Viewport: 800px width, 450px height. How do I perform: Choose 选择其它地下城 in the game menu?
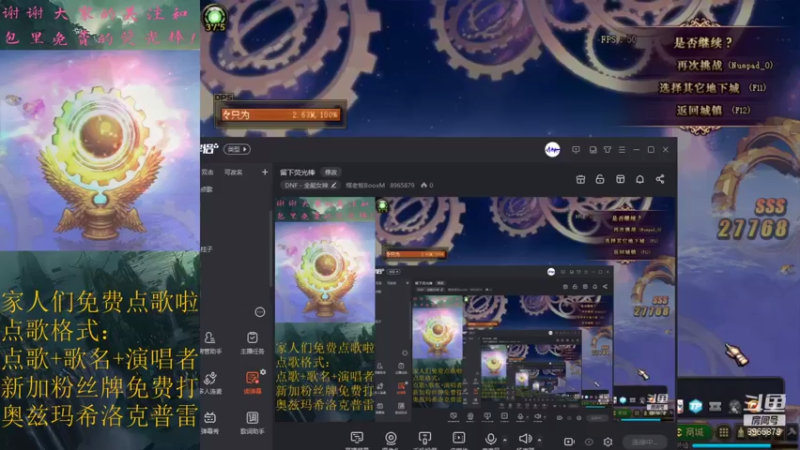[712, 88]
